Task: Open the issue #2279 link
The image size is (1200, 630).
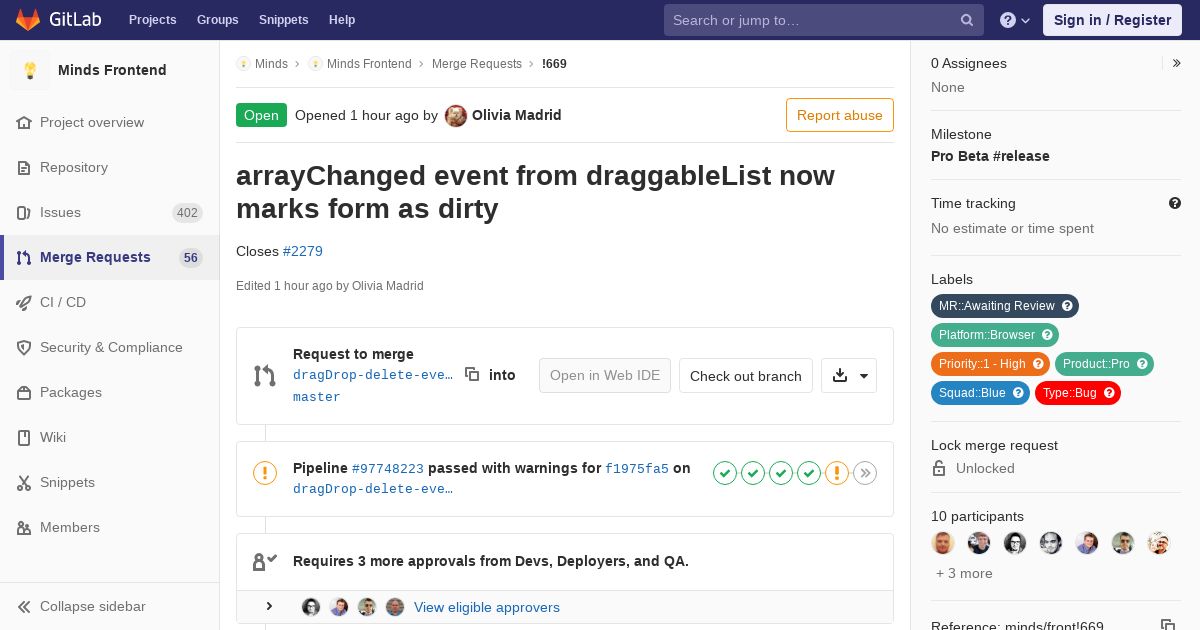Action: coord(303,251)
